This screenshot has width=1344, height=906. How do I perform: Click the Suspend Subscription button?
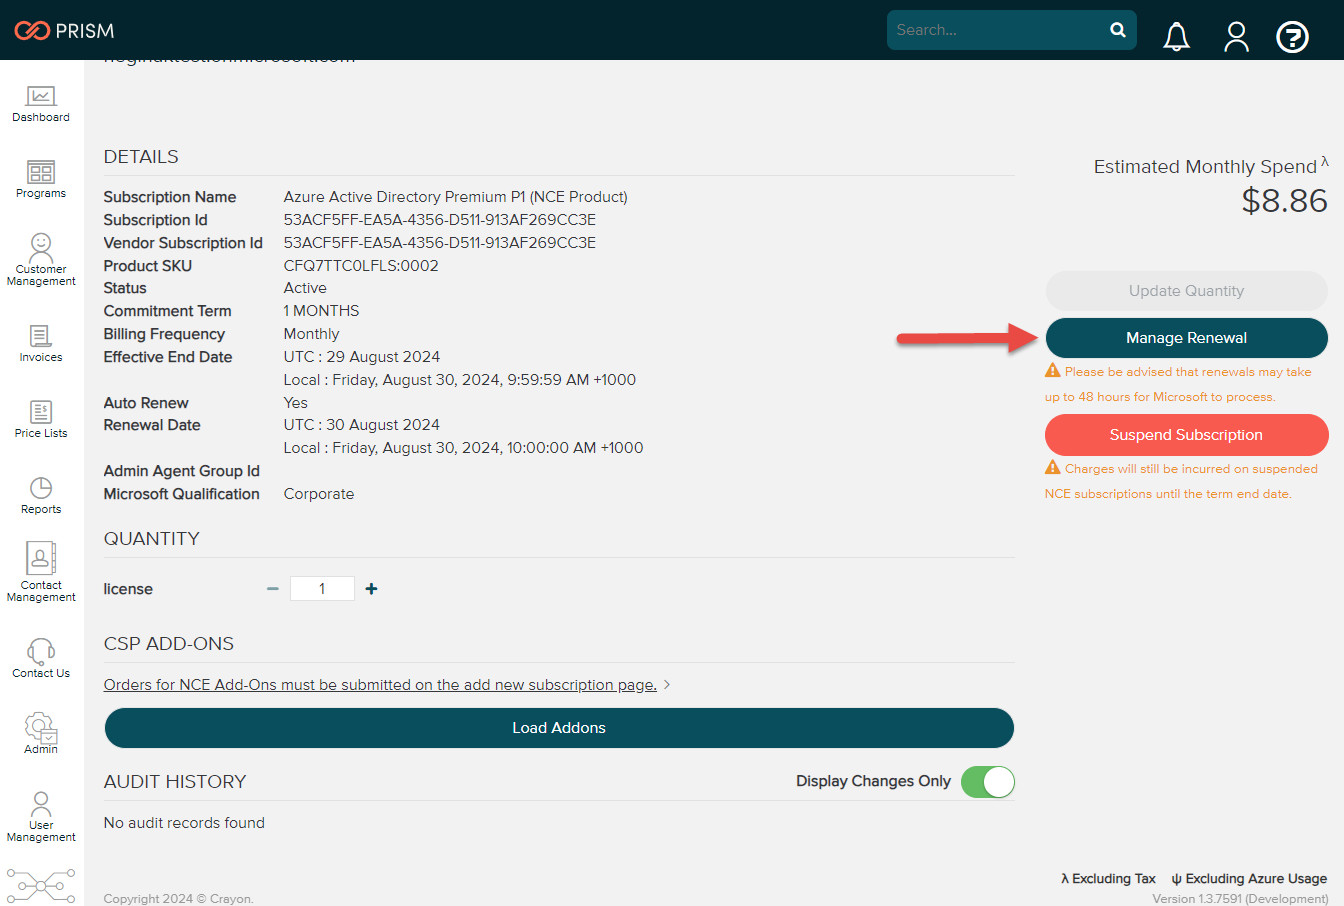pos(1186,435)
